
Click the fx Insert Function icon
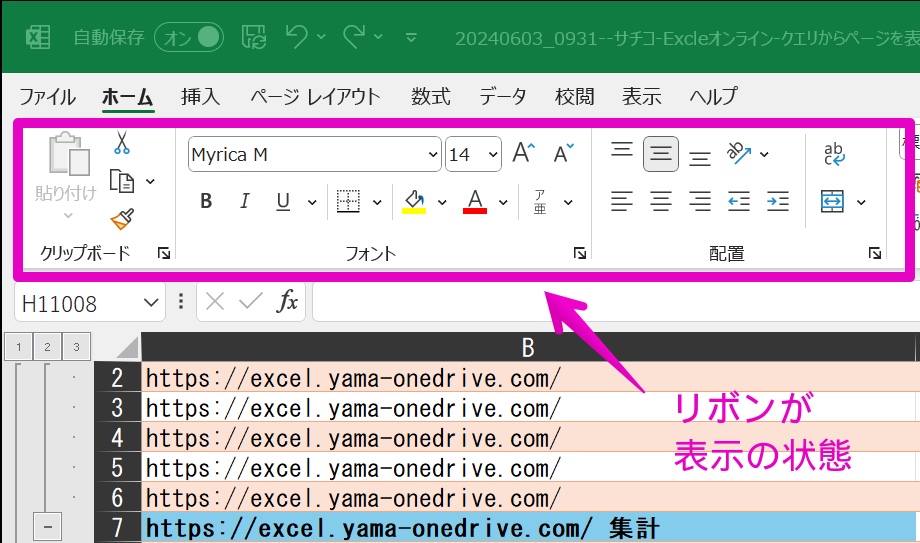click(287, 302)
